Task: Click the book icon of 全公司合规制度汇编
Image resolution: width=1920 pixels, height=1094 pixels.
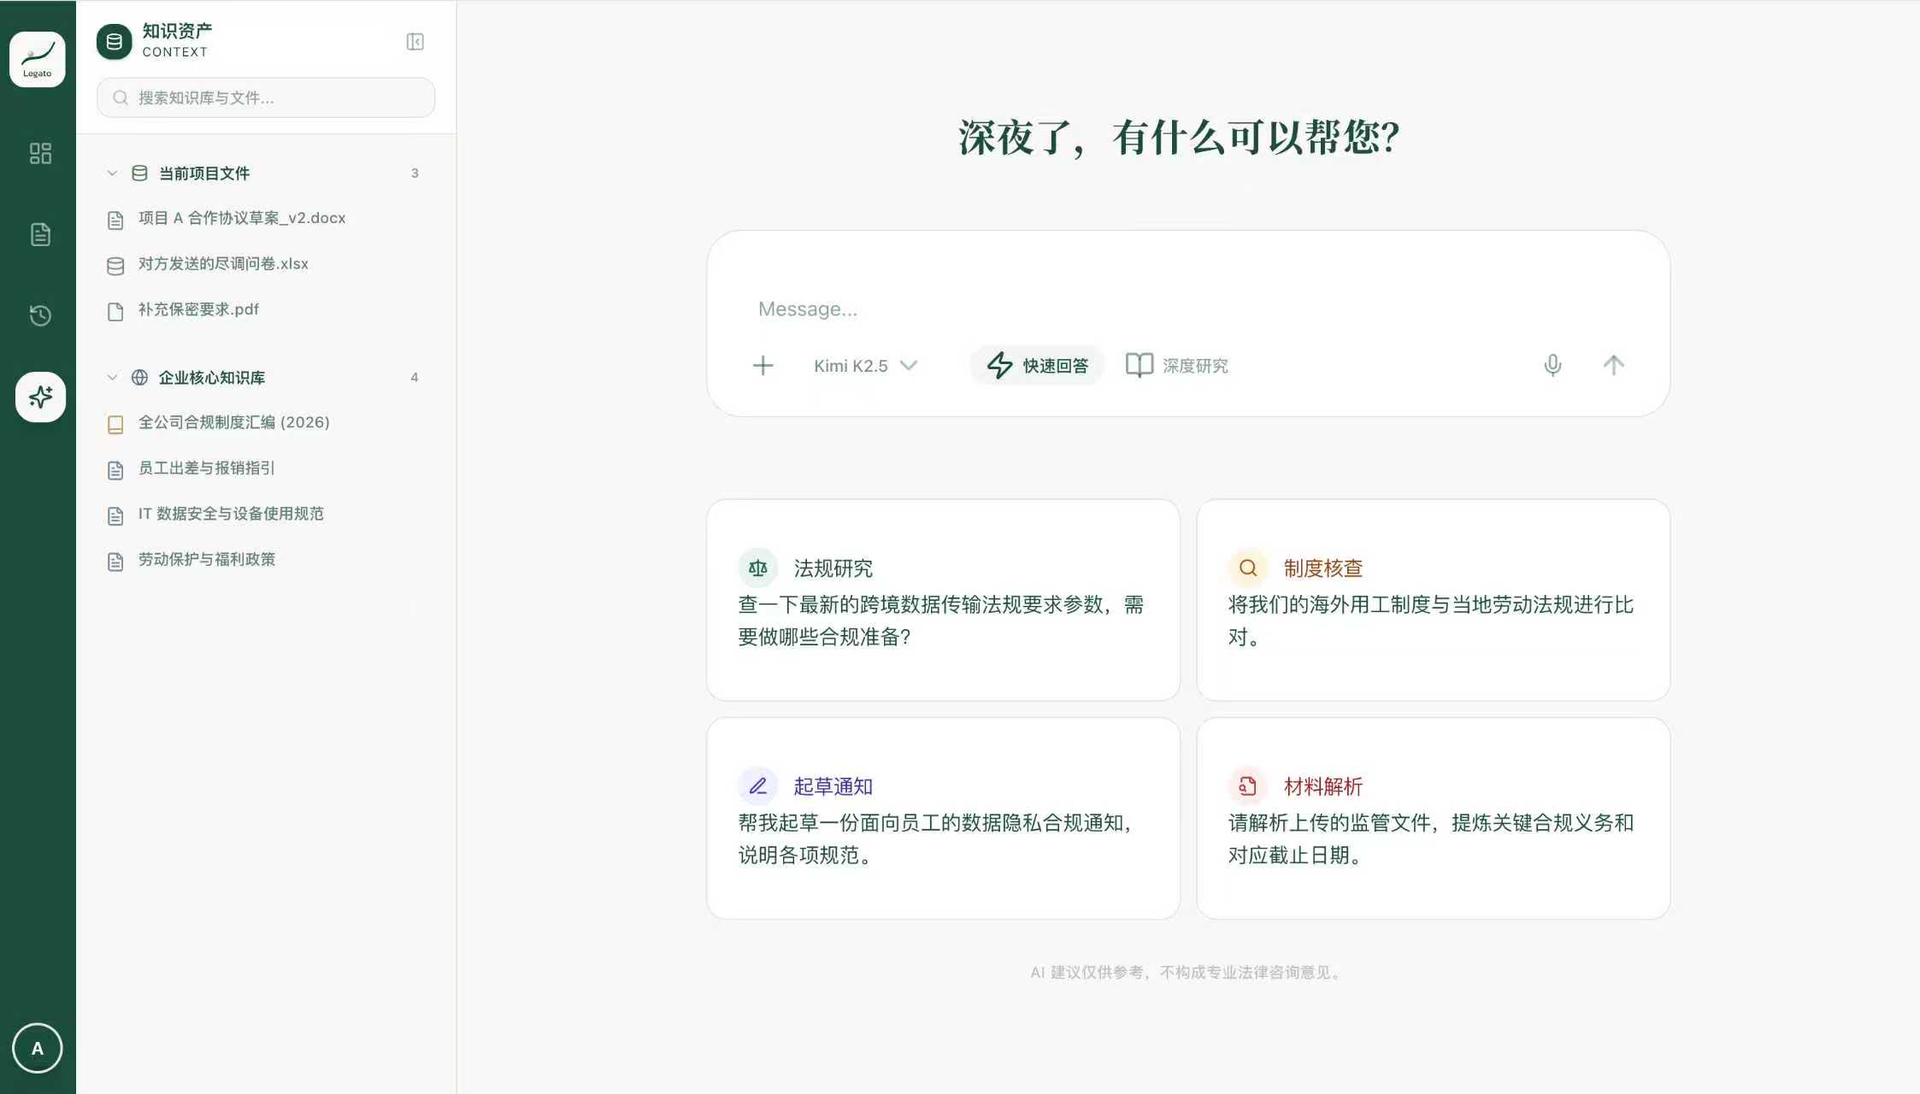Action: [115, 425]
